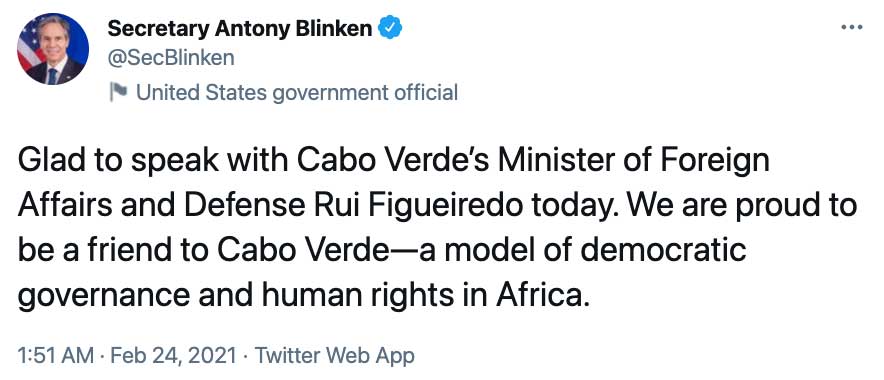Click the word Africa ending the tweet
This screenshot has height=380, width=884.
click(x=542, y=295)
